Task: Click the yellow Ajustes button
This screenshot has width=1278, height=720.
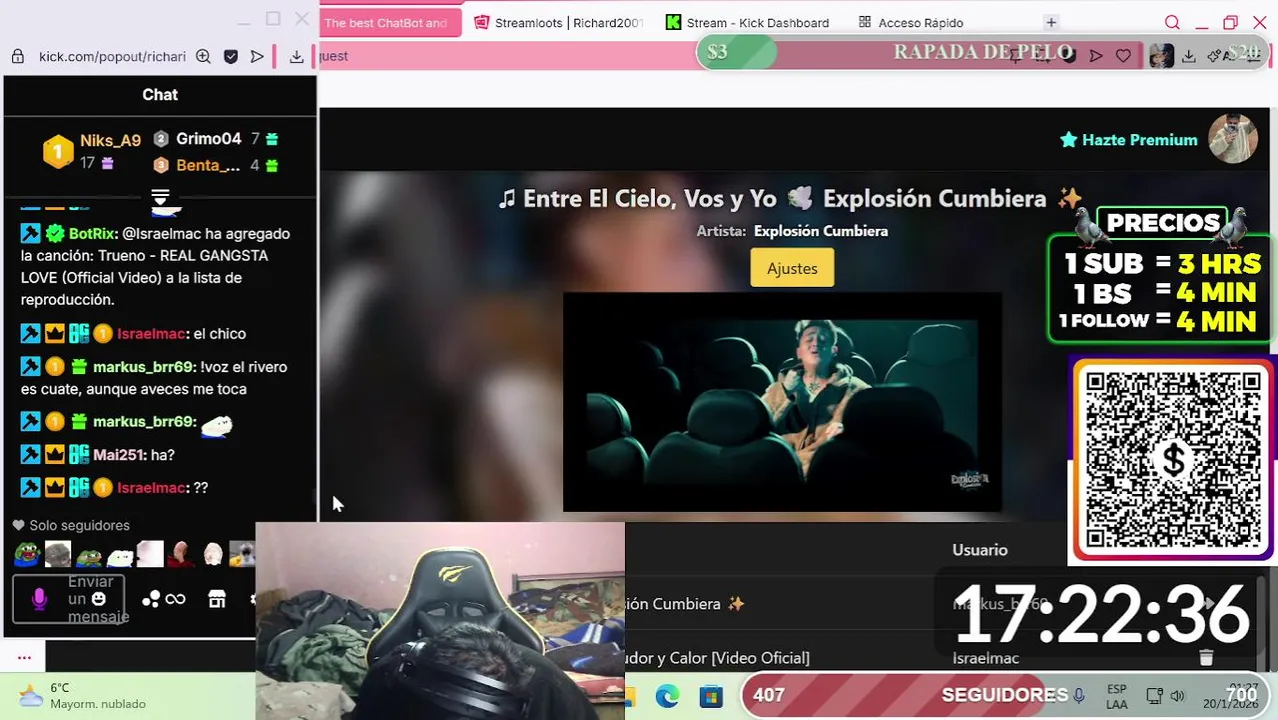Action: (792, 268)
